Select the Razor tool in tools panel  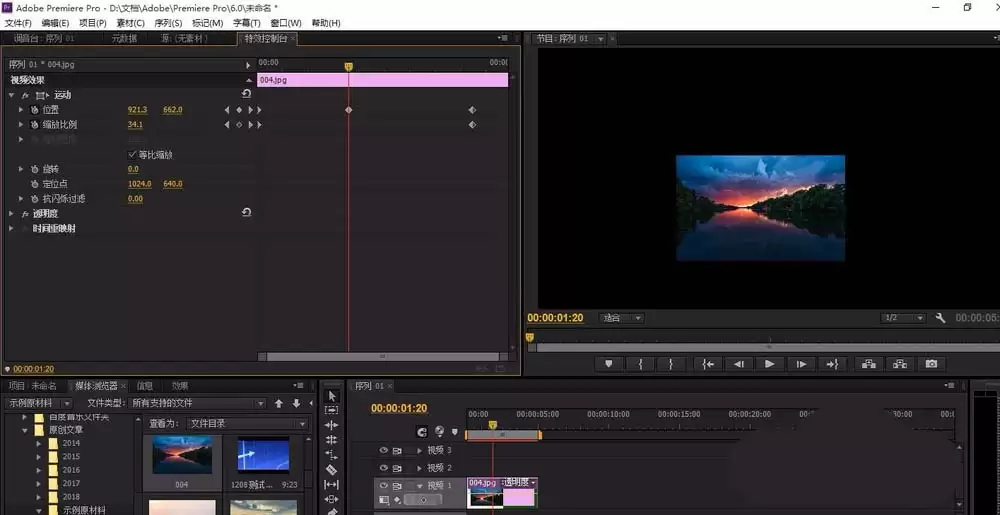(x=332, y=470)
